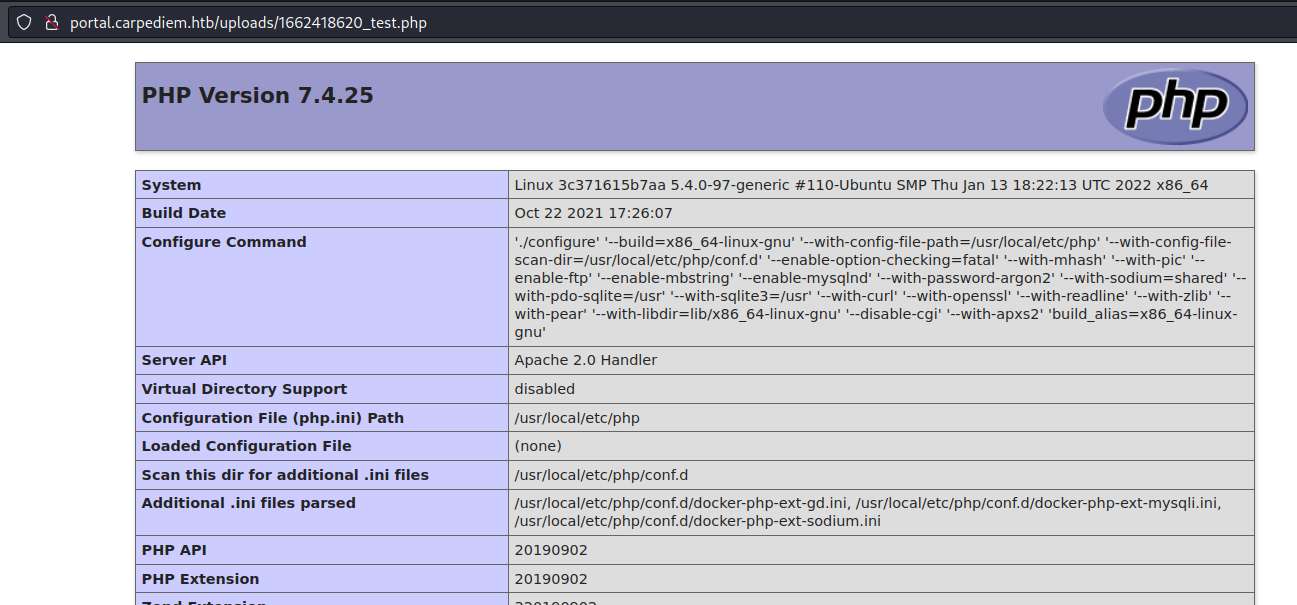Click the Build Date row label
The image size is (1297, 605).
tap(184, 213)
